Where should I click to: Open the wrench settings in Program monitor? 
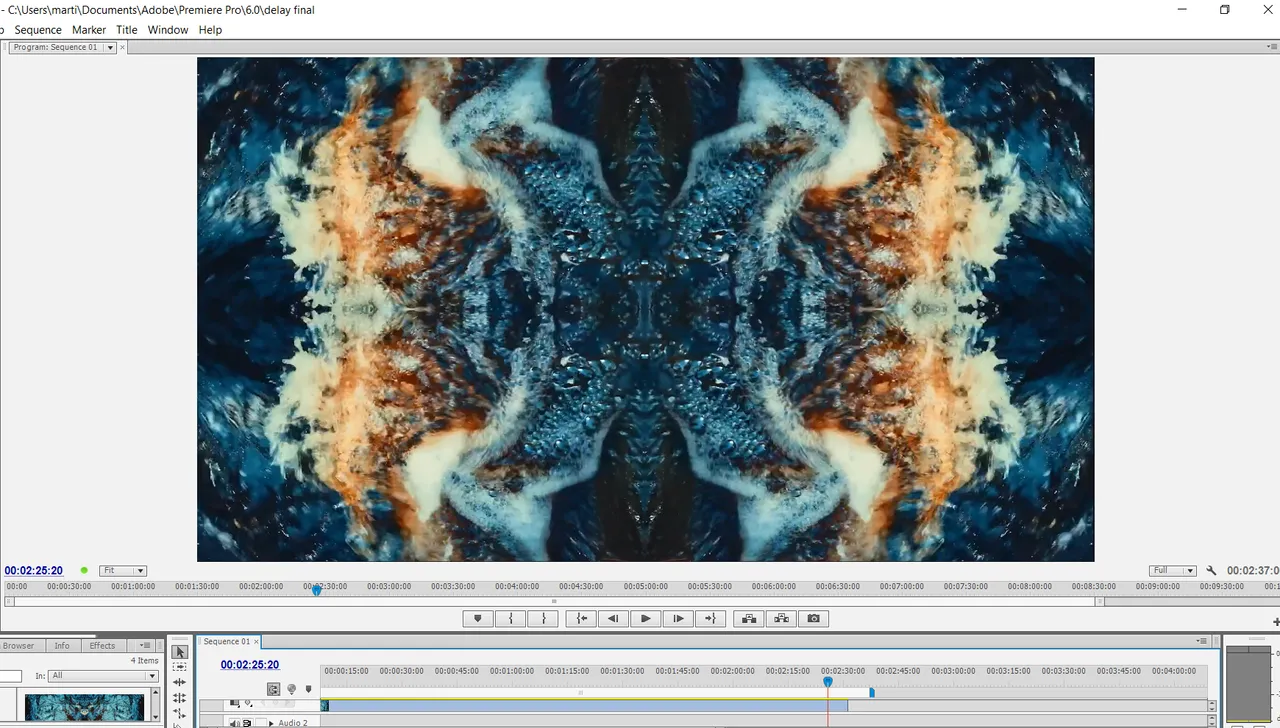click(x=1211, y=571)
